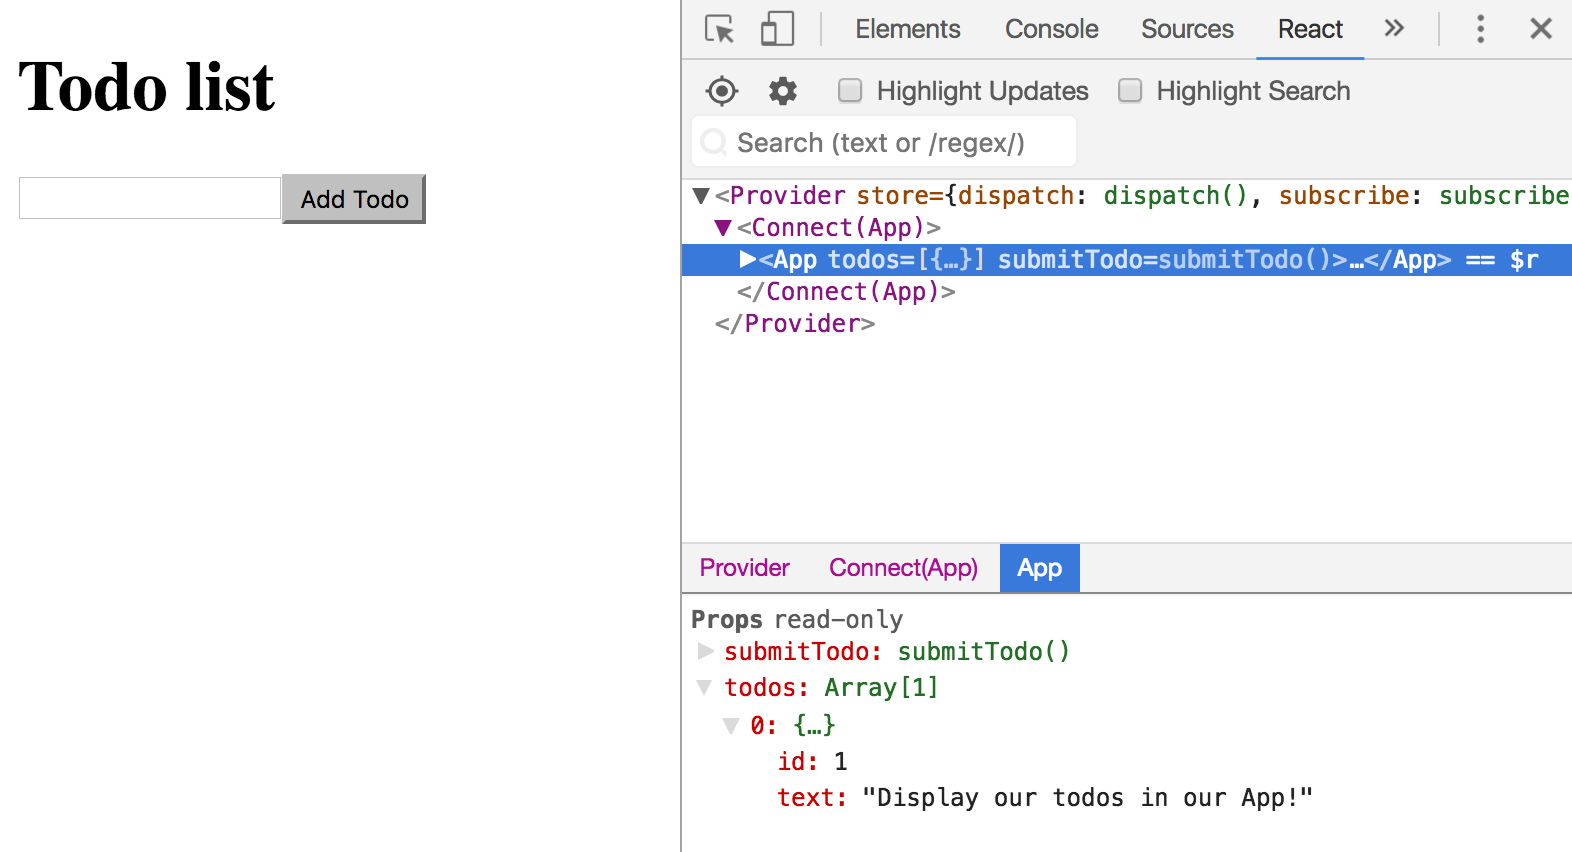Screen dimensions: 1572x852
Task: Switch to the Elements tab
Action: (x=907, y=29)
